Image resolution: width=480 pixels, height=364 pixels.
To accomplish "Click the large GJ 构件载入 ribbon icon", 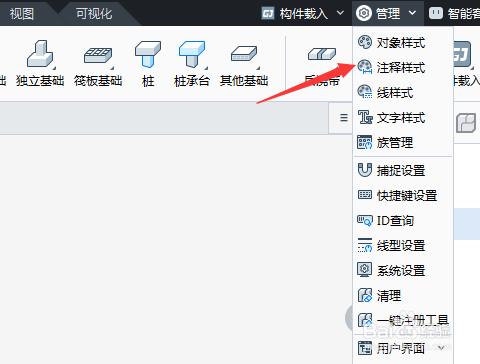I will pos(462,54).
